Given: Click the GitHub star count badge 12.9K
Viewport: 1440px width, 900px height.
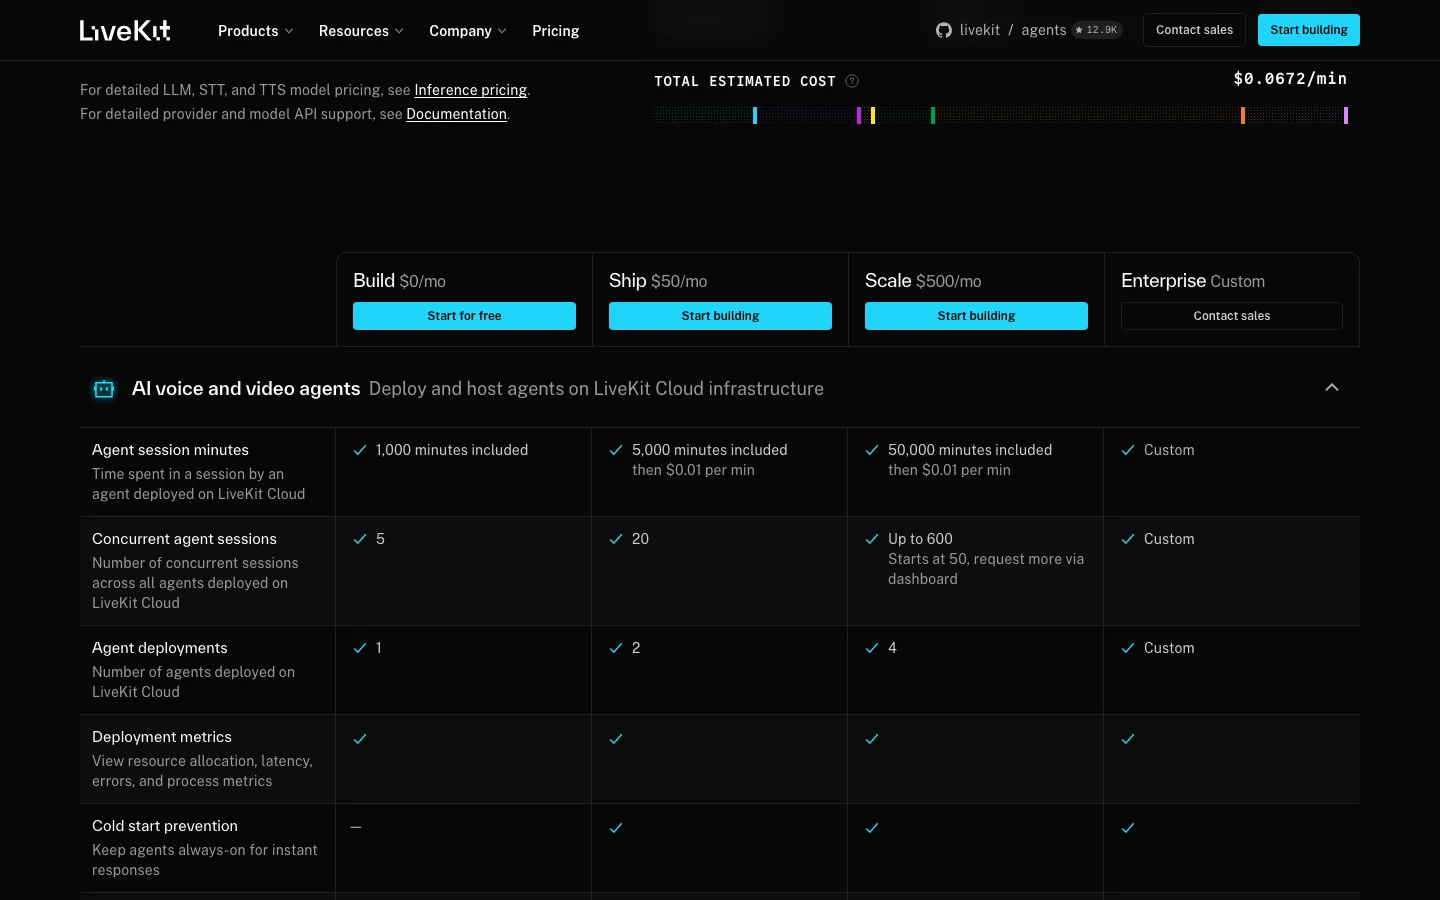Looking at the screenshot, I should pyautogui.click(x=1097, y=30).
